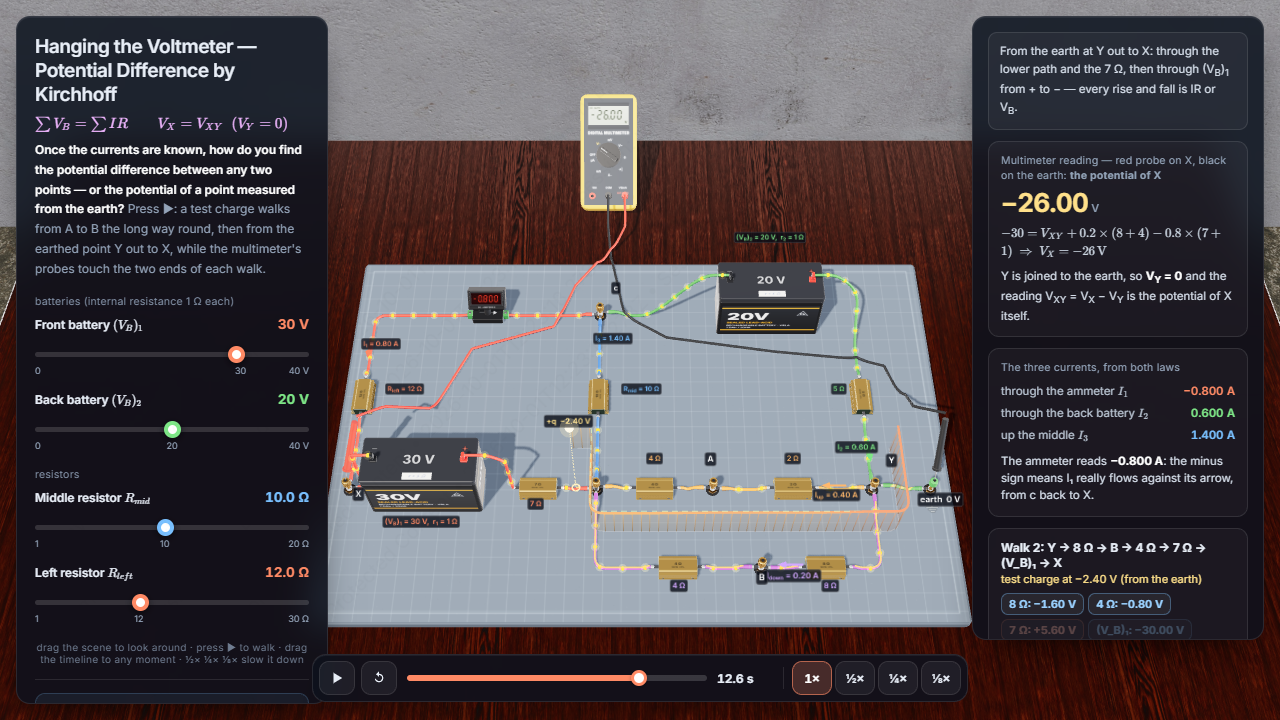Viewport: 1280px width, 720px height.
Task: Click the 5 Ω resistor component
Action: [861, 398]
